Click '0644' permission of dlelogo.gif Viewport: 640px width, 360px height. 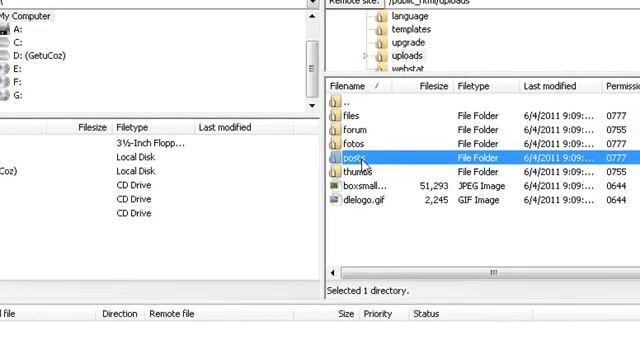pyautogui.click(x=616, y=200)
